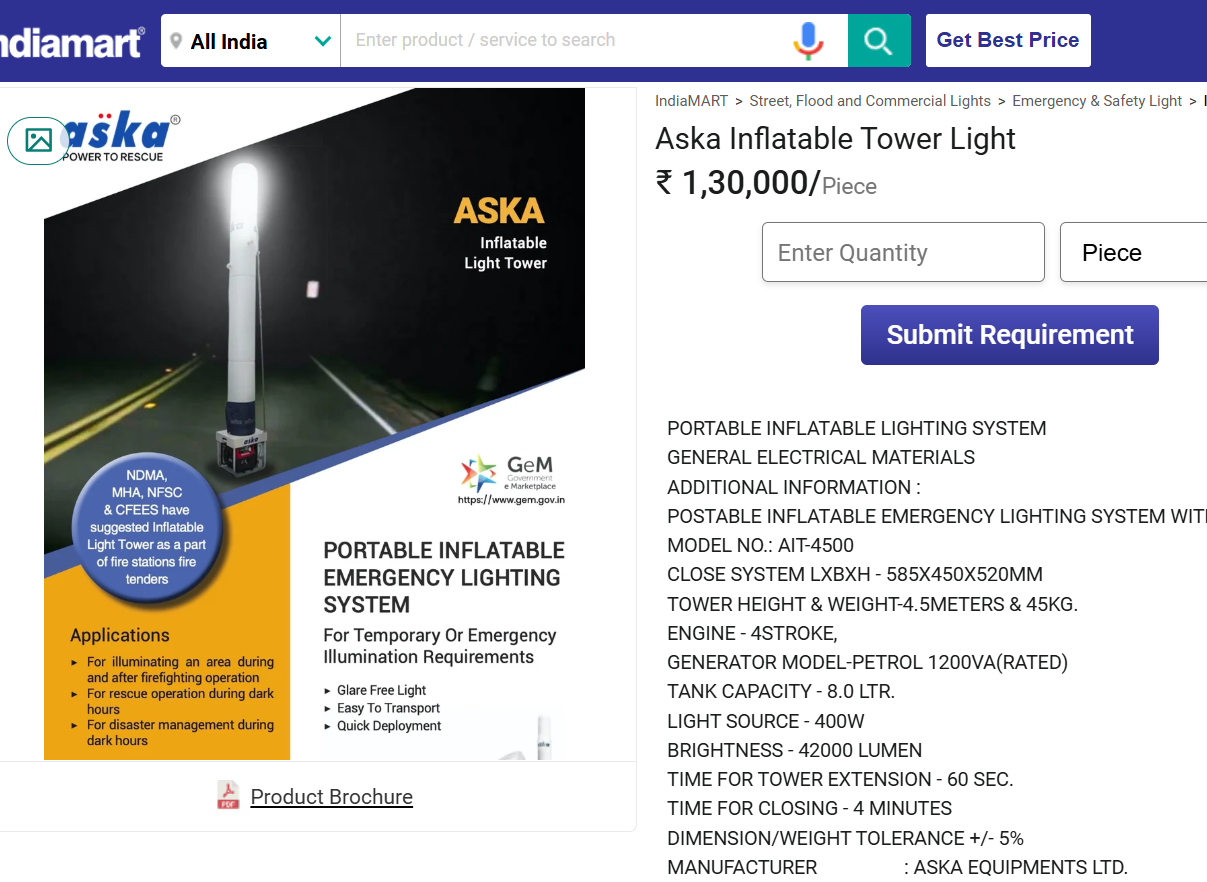1207x882 pixels.
Task: Open Emergency & Safety Light breadcrumb
Action: [x=1097, y=101]
